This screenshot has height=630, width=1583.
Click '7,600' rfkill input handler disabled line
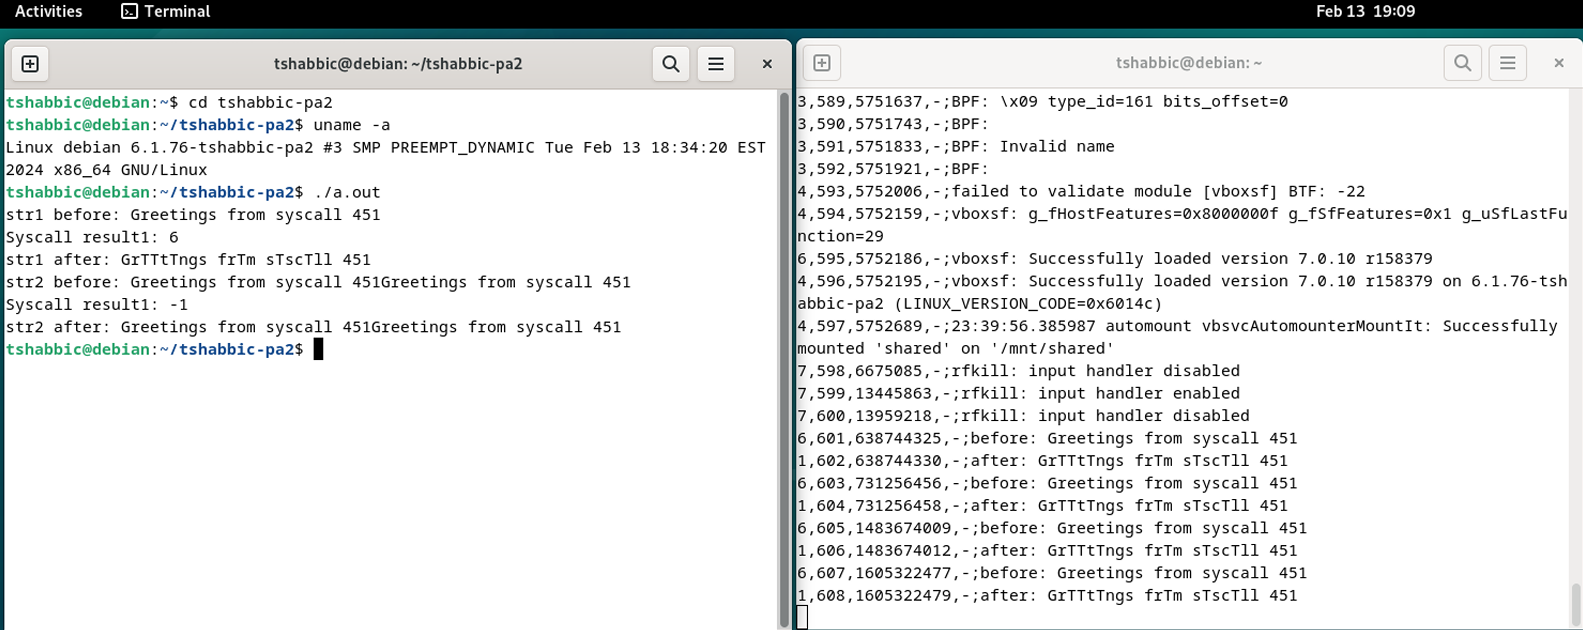coord(1023,415)
